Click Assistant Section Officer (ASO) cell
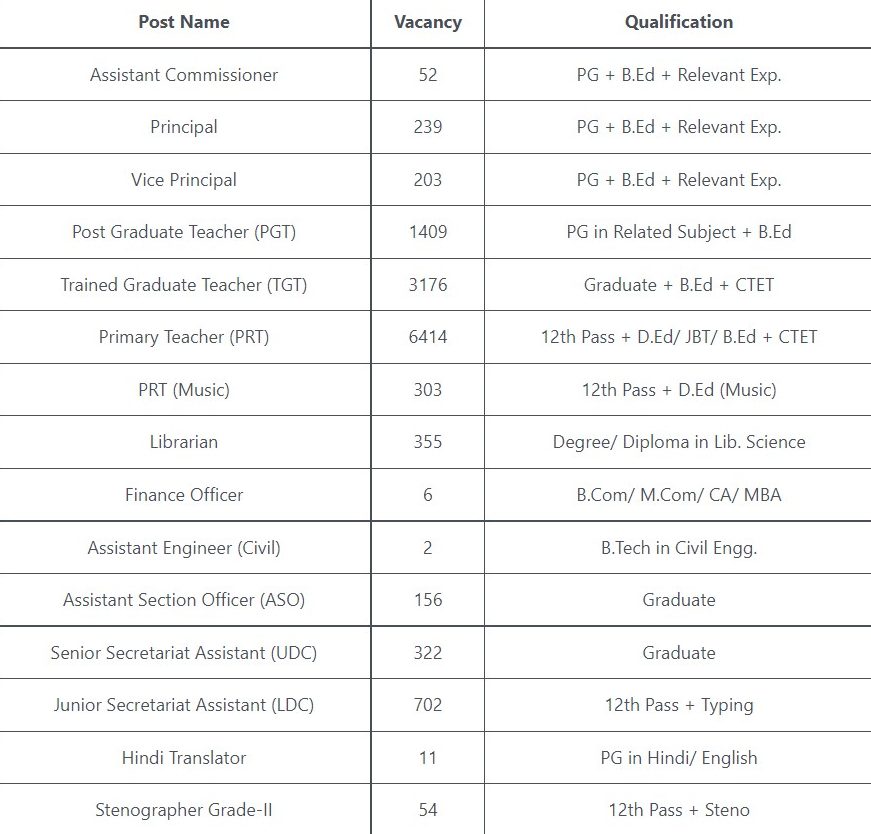The height and width of the screenshot is (834, 871). (x=184, y=600)
